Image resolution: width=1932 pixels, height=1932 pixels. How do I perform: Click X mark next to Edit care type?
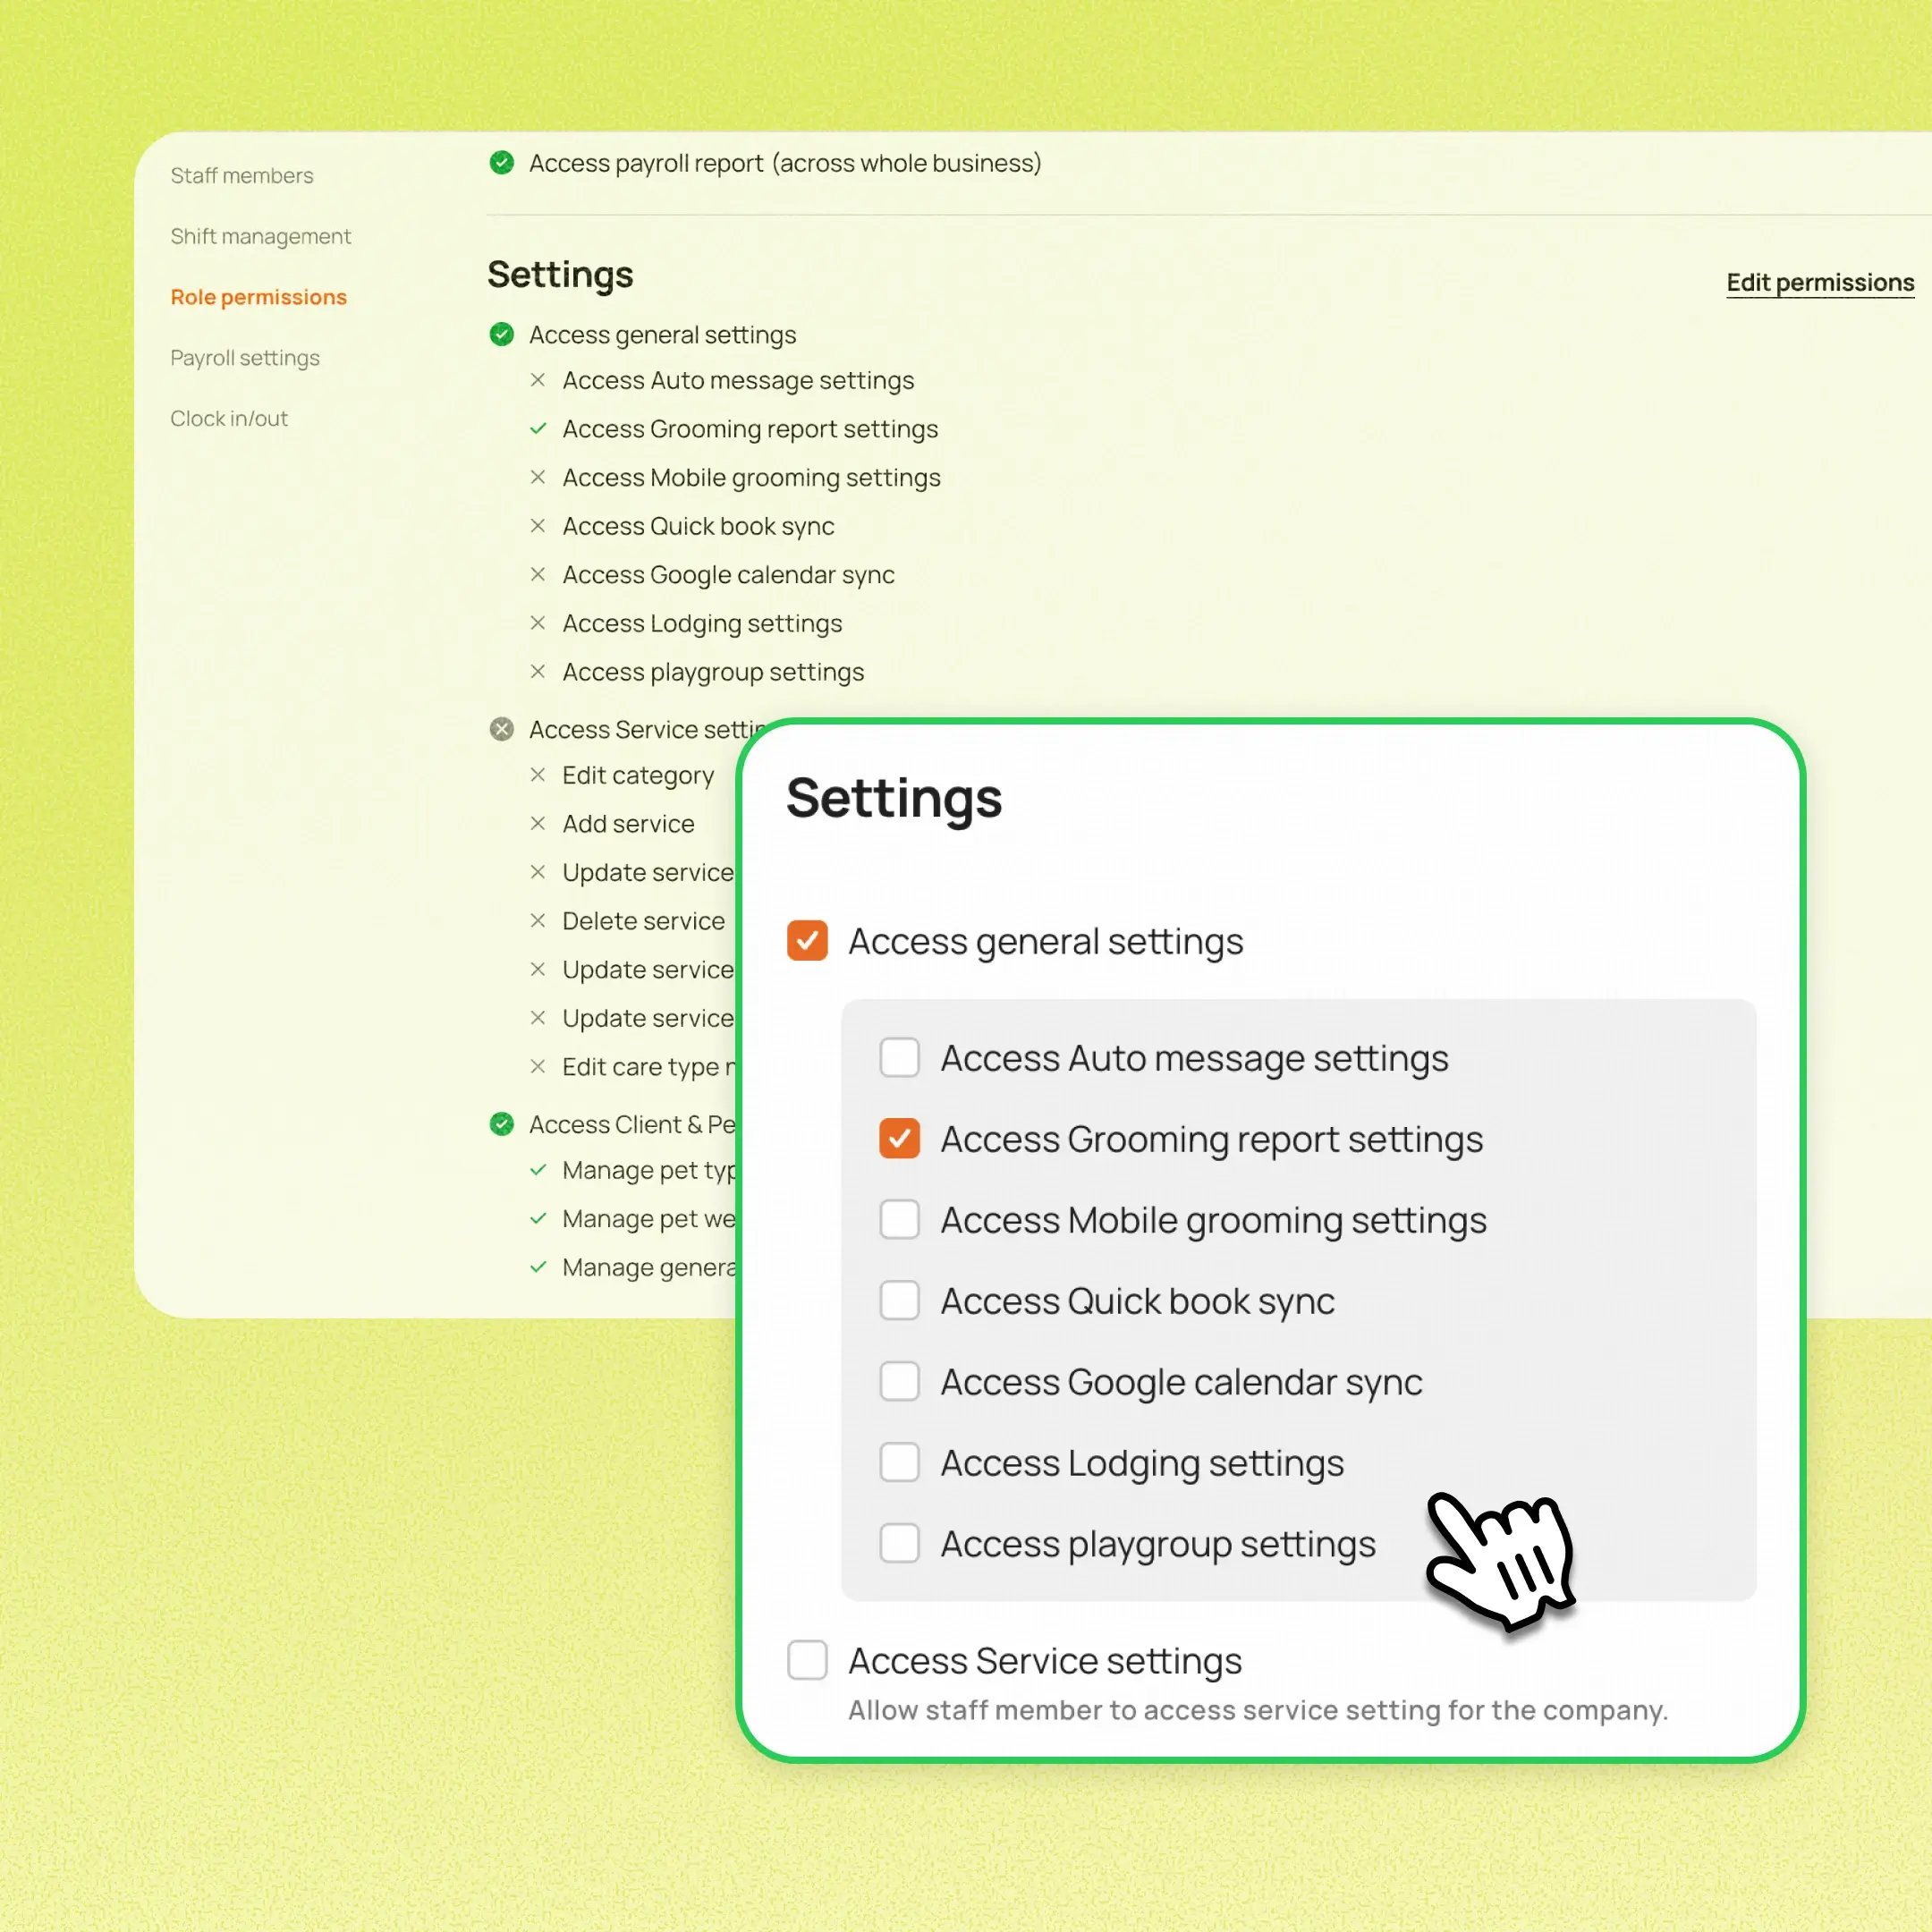point(538,1066)
